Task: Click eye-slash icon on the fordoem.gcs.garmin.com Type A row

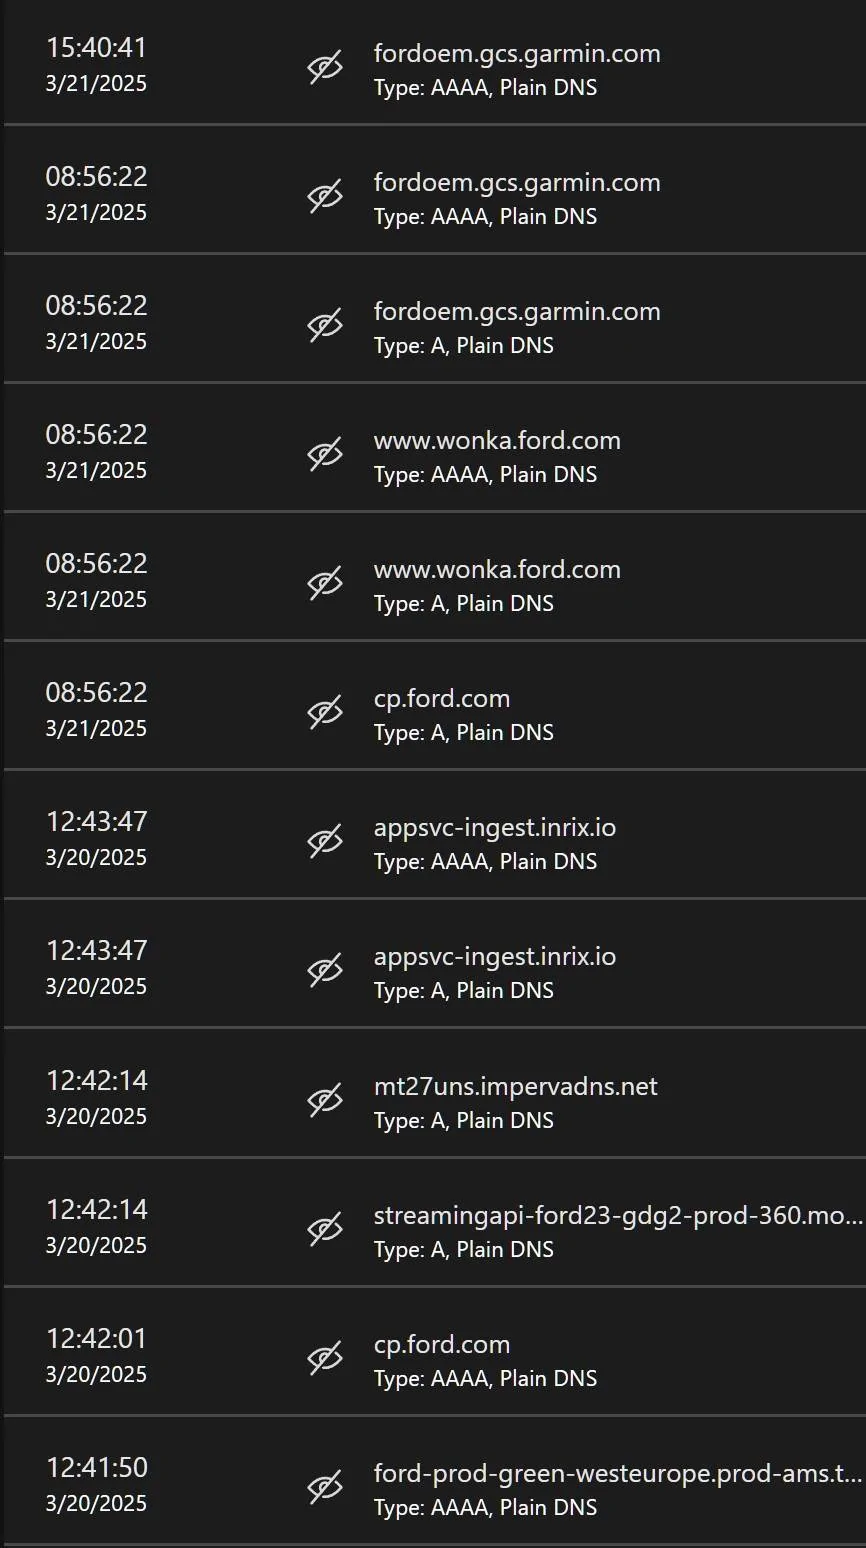Action: pos(325,326)
